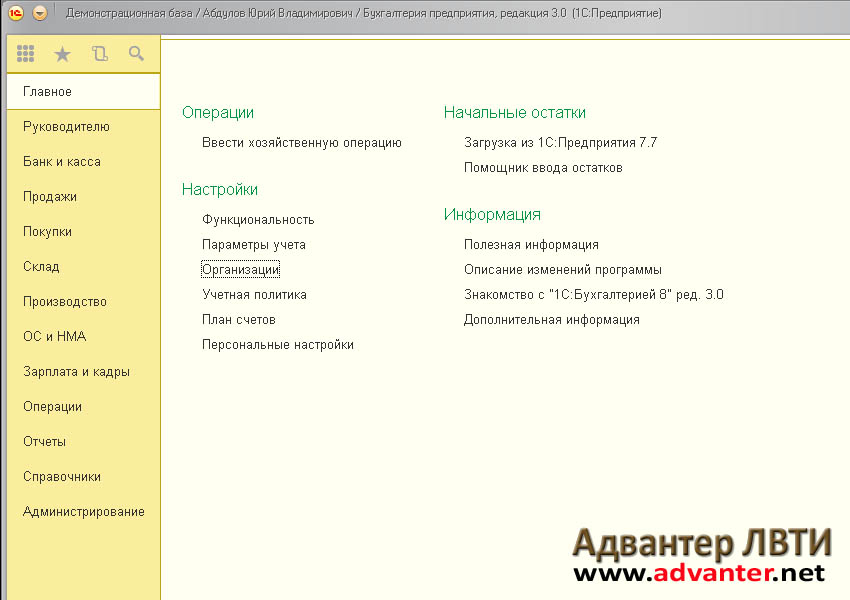Open the Руководителю section
This screenshot has height=600, width=850.
pos(83,126)
